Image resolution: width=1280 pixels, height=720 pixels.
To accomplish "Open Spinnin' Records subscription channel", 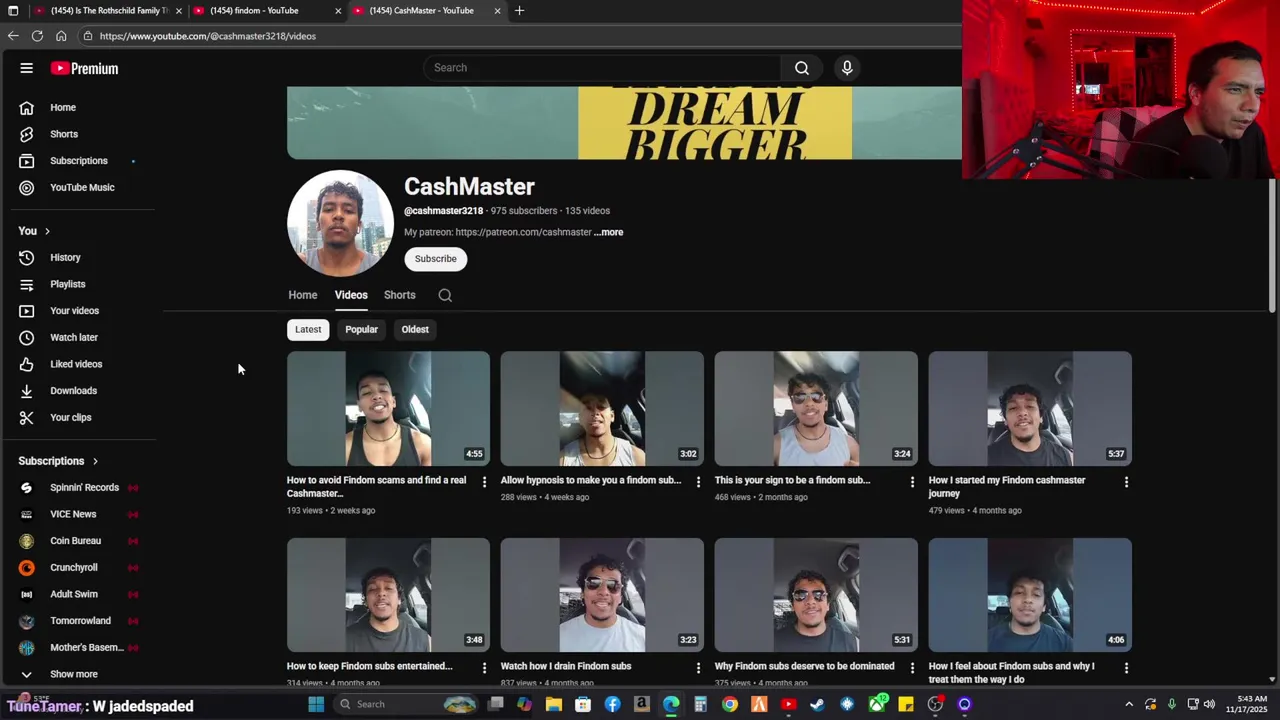I will (82, 488).
